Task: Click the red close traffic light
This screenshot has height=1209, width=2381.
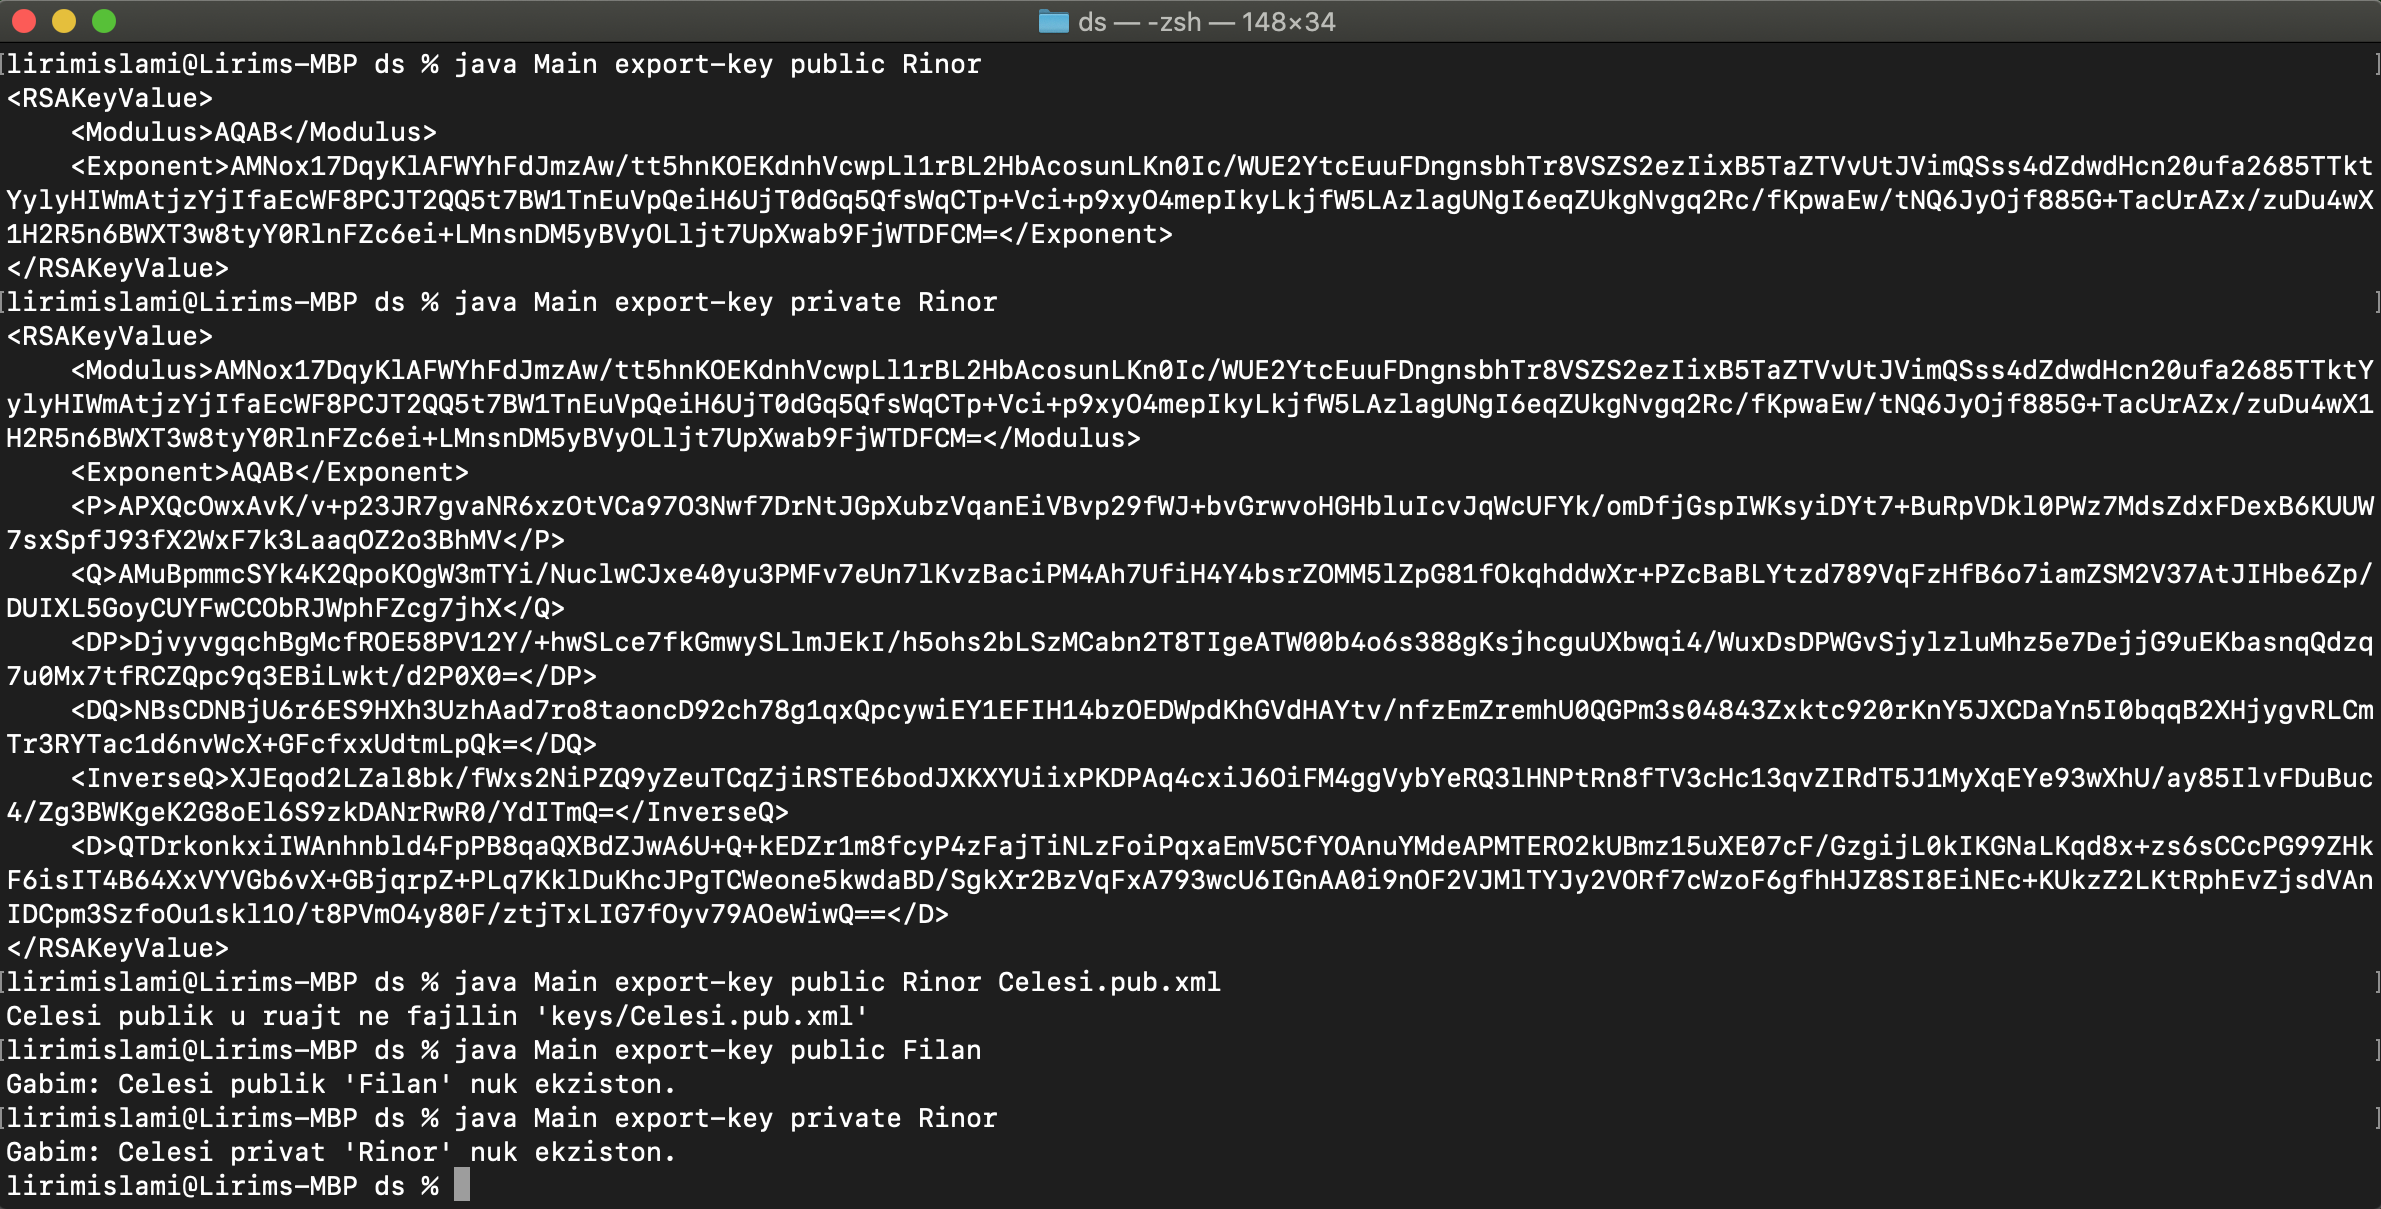Action: (x=24, y=19)
